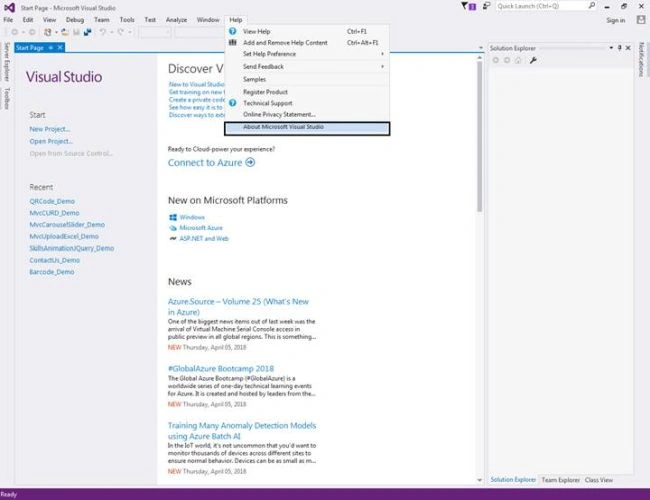
Task: Click the Save toolbar icon
Action: coord(76,32)
